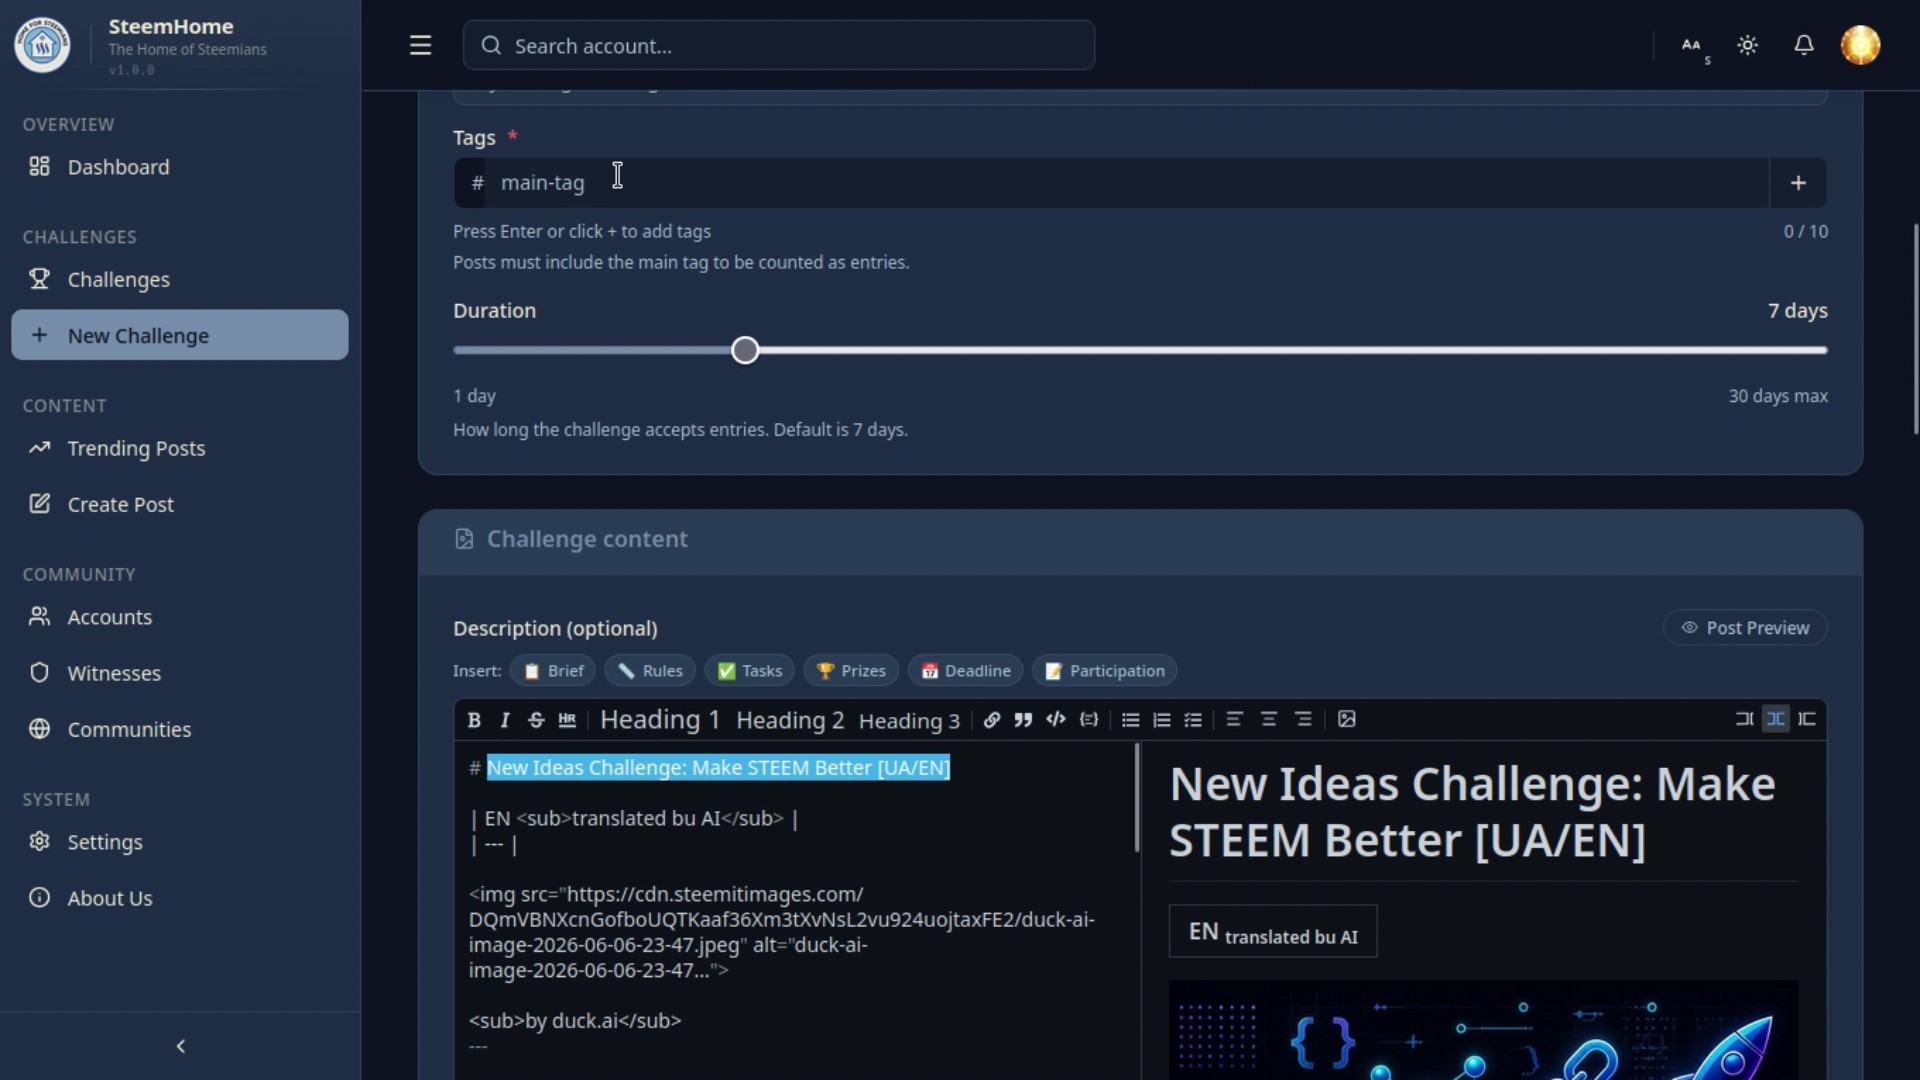Select New Challenge in the sidebar

tap(180, 335)
